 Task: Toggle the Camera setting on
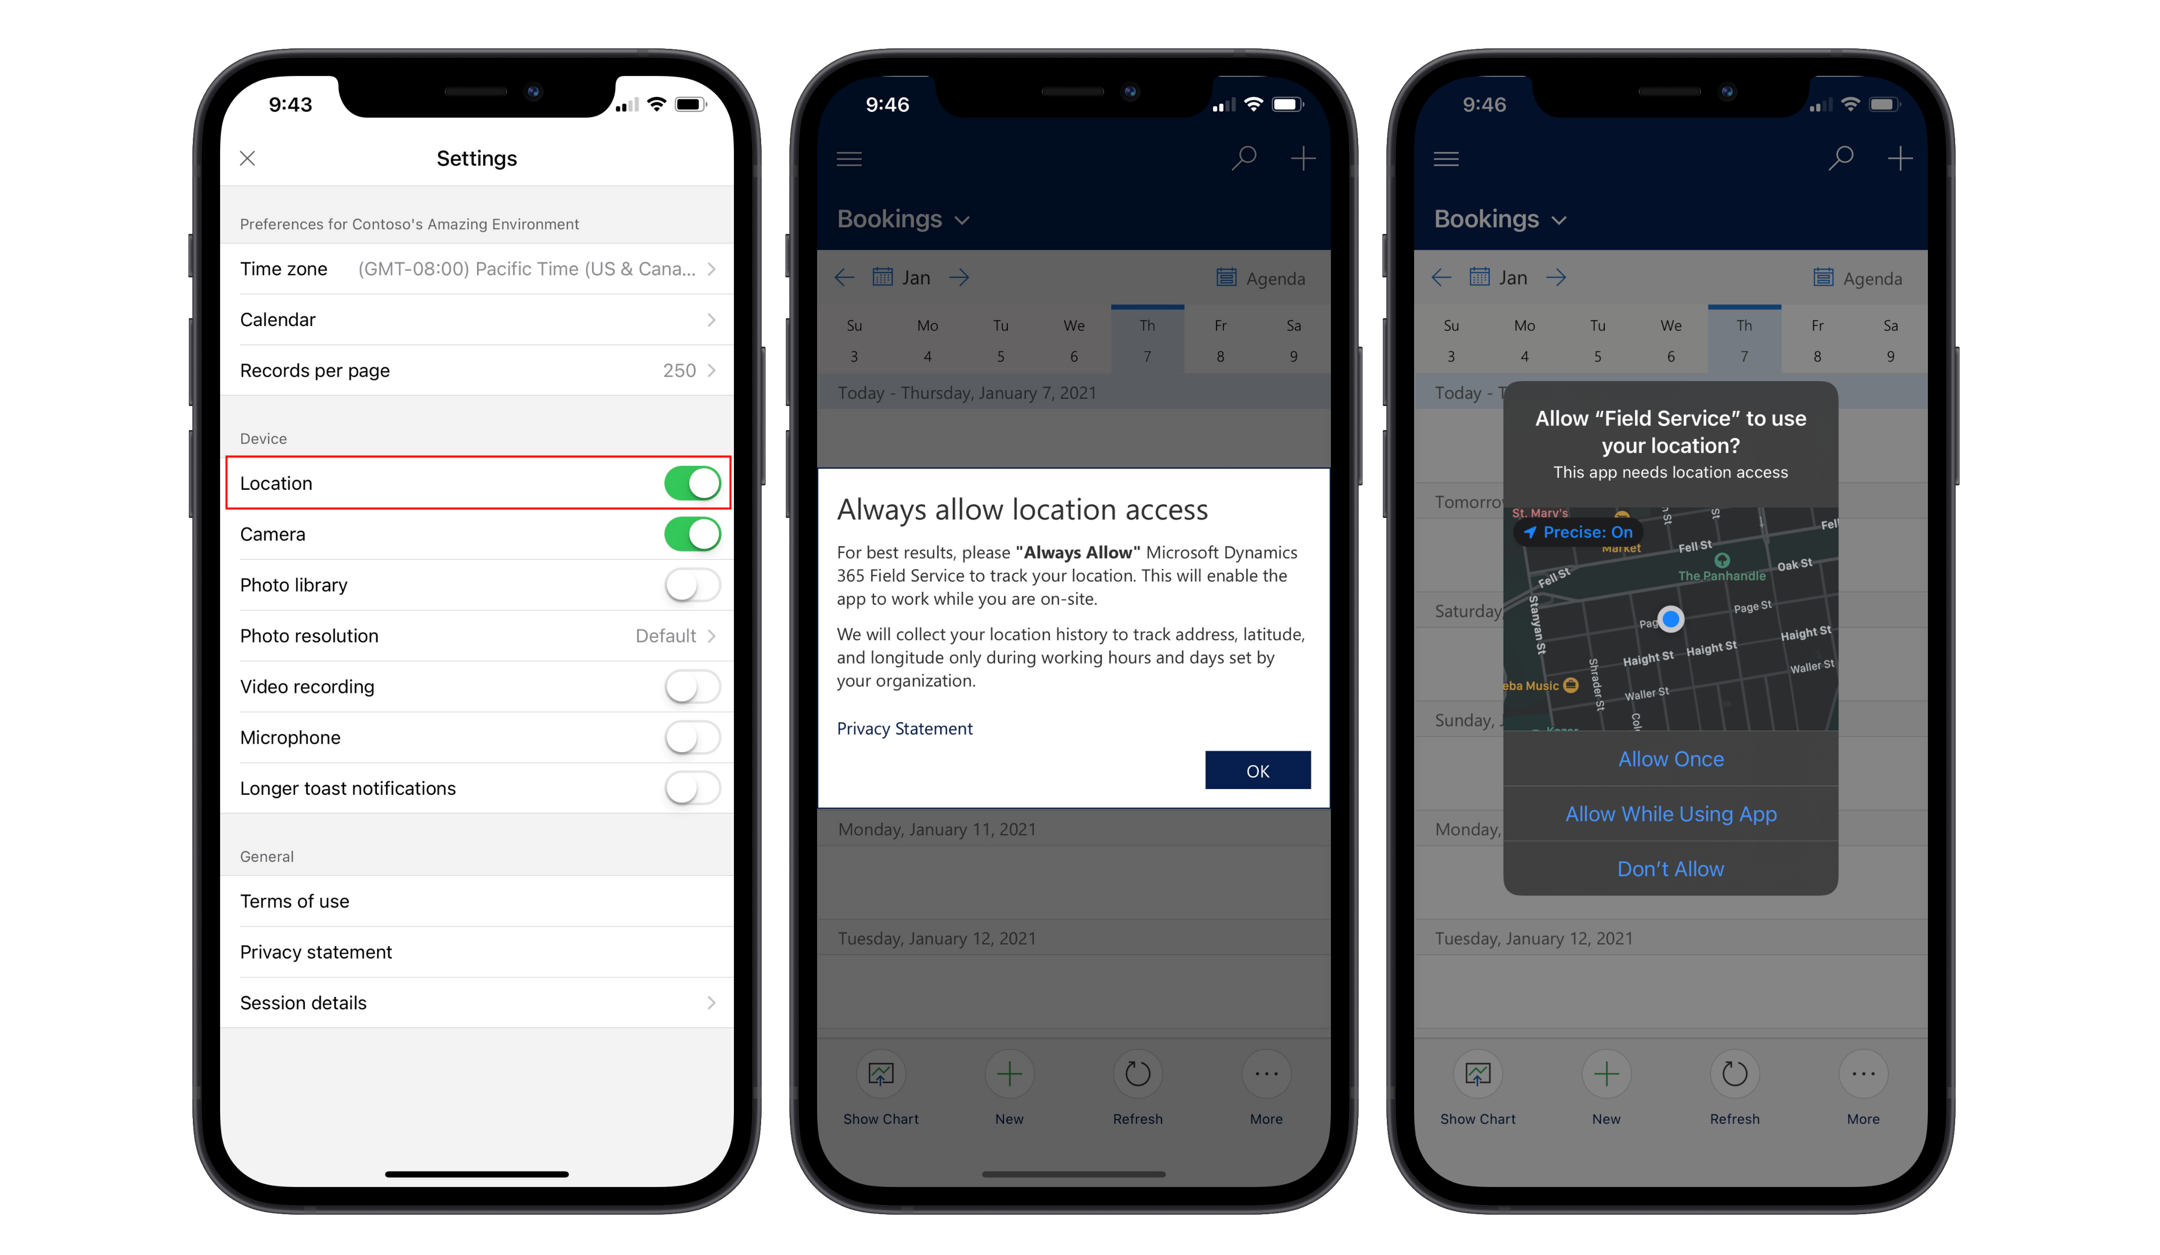(x=690, y=535)
